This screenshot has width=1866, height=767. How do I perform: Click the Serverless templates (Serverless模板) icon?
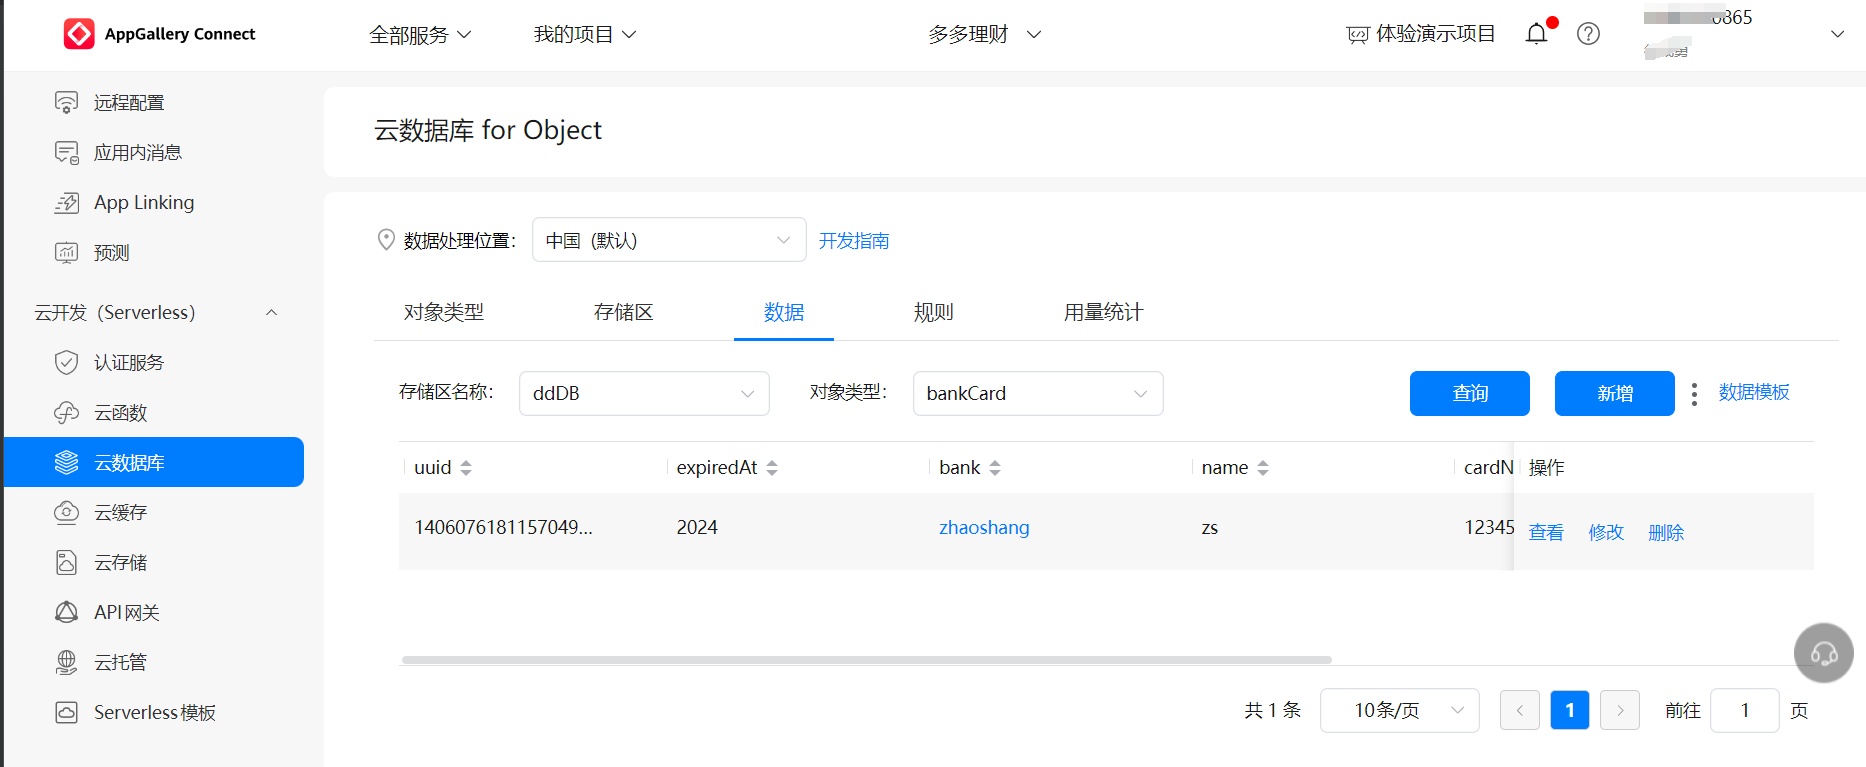[x=66, y=712]
